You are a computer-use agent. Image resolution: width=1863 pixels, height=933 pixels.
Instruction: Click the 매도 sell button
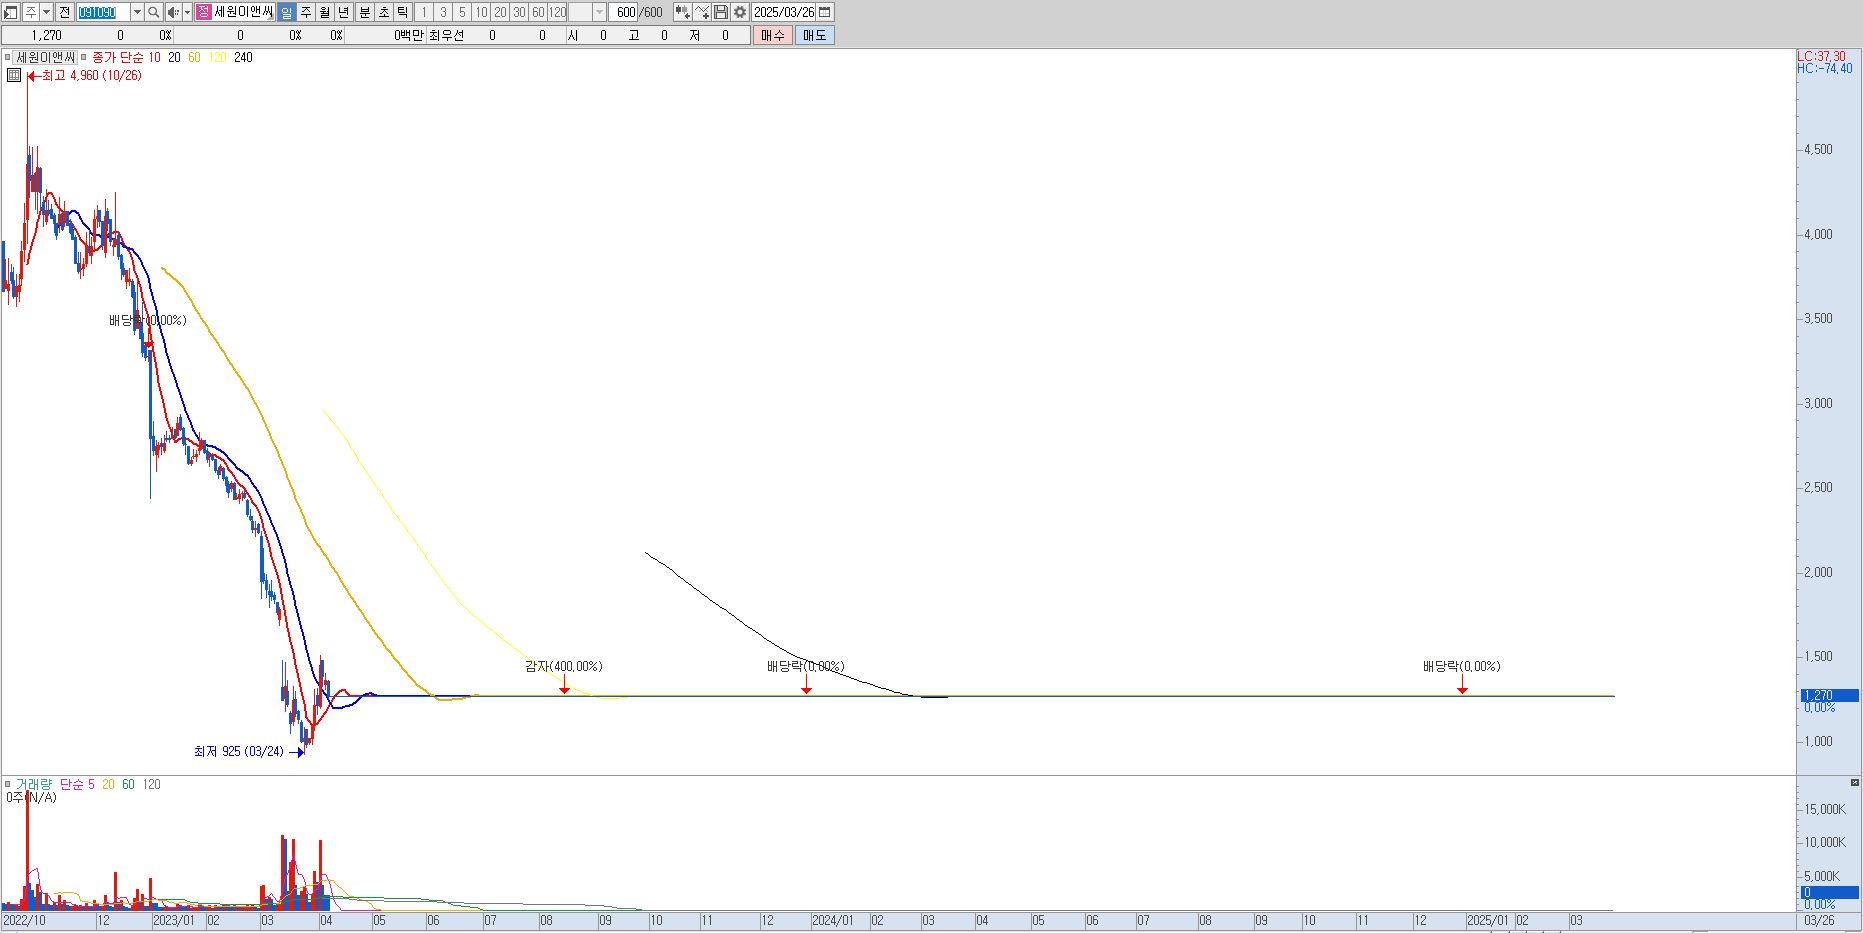coord(815,35)
